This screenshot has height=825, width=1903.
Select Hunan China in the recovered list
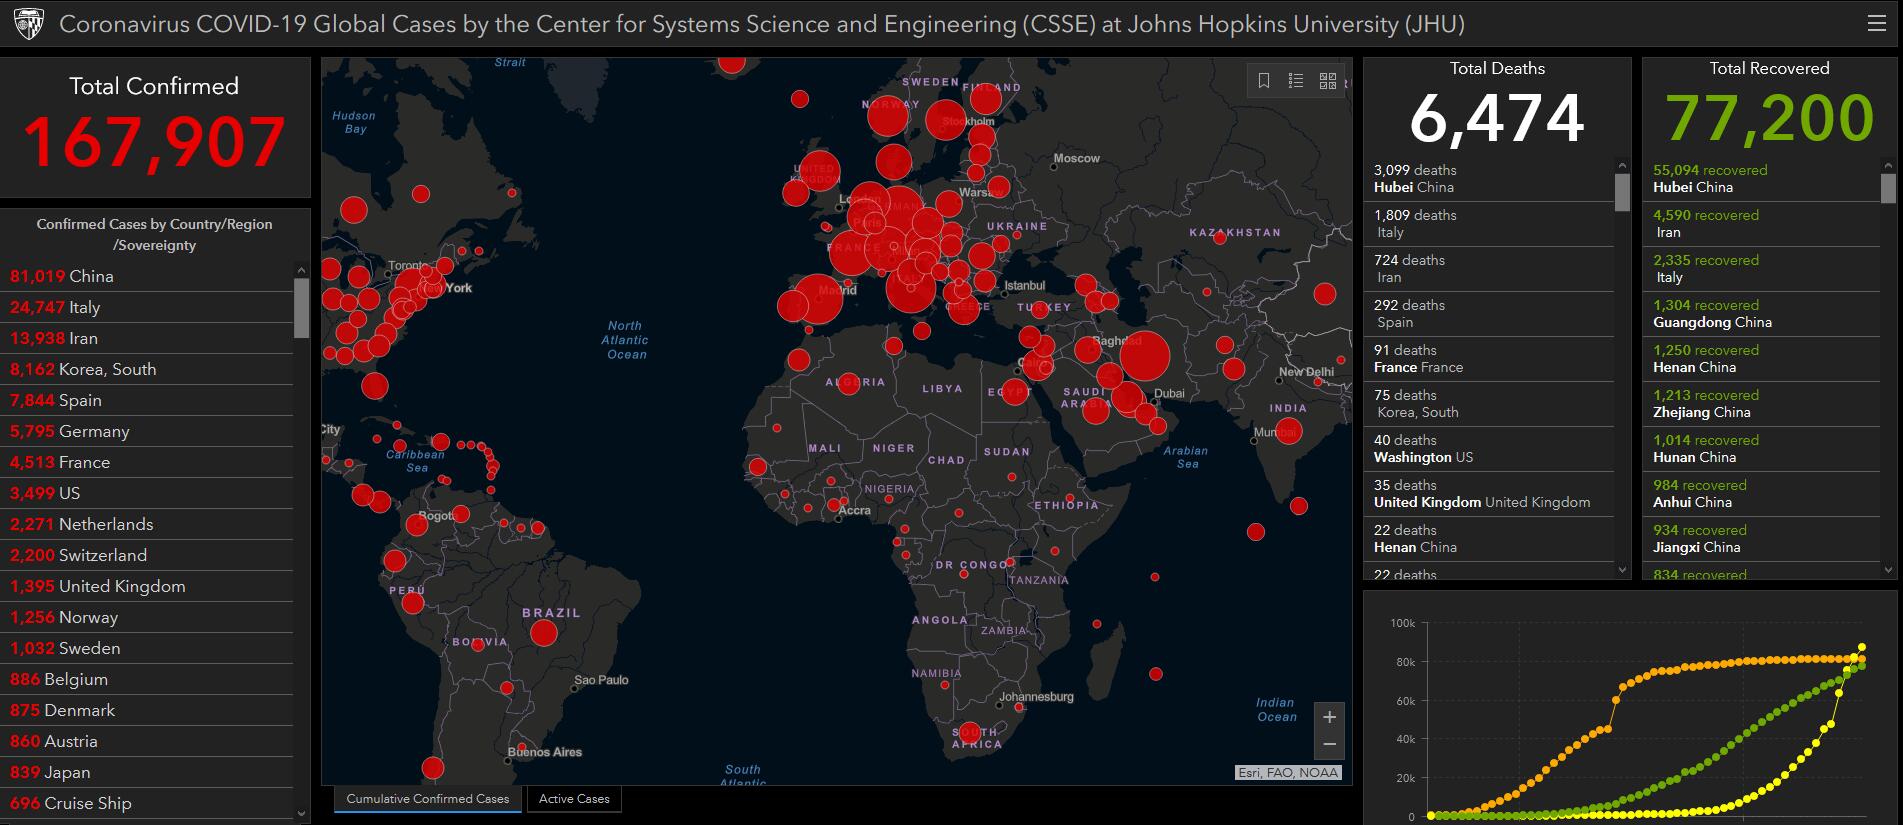[1761, 449]
